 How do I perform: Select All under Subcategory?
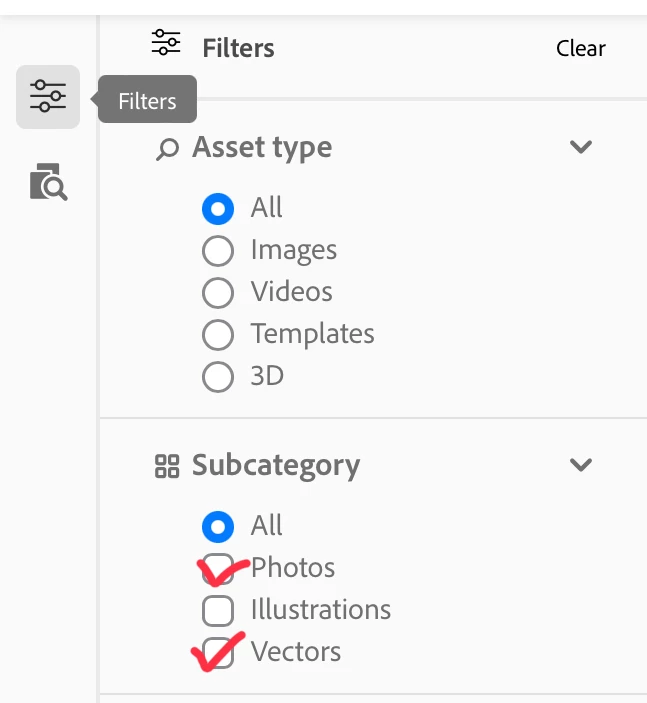(218, 527)
